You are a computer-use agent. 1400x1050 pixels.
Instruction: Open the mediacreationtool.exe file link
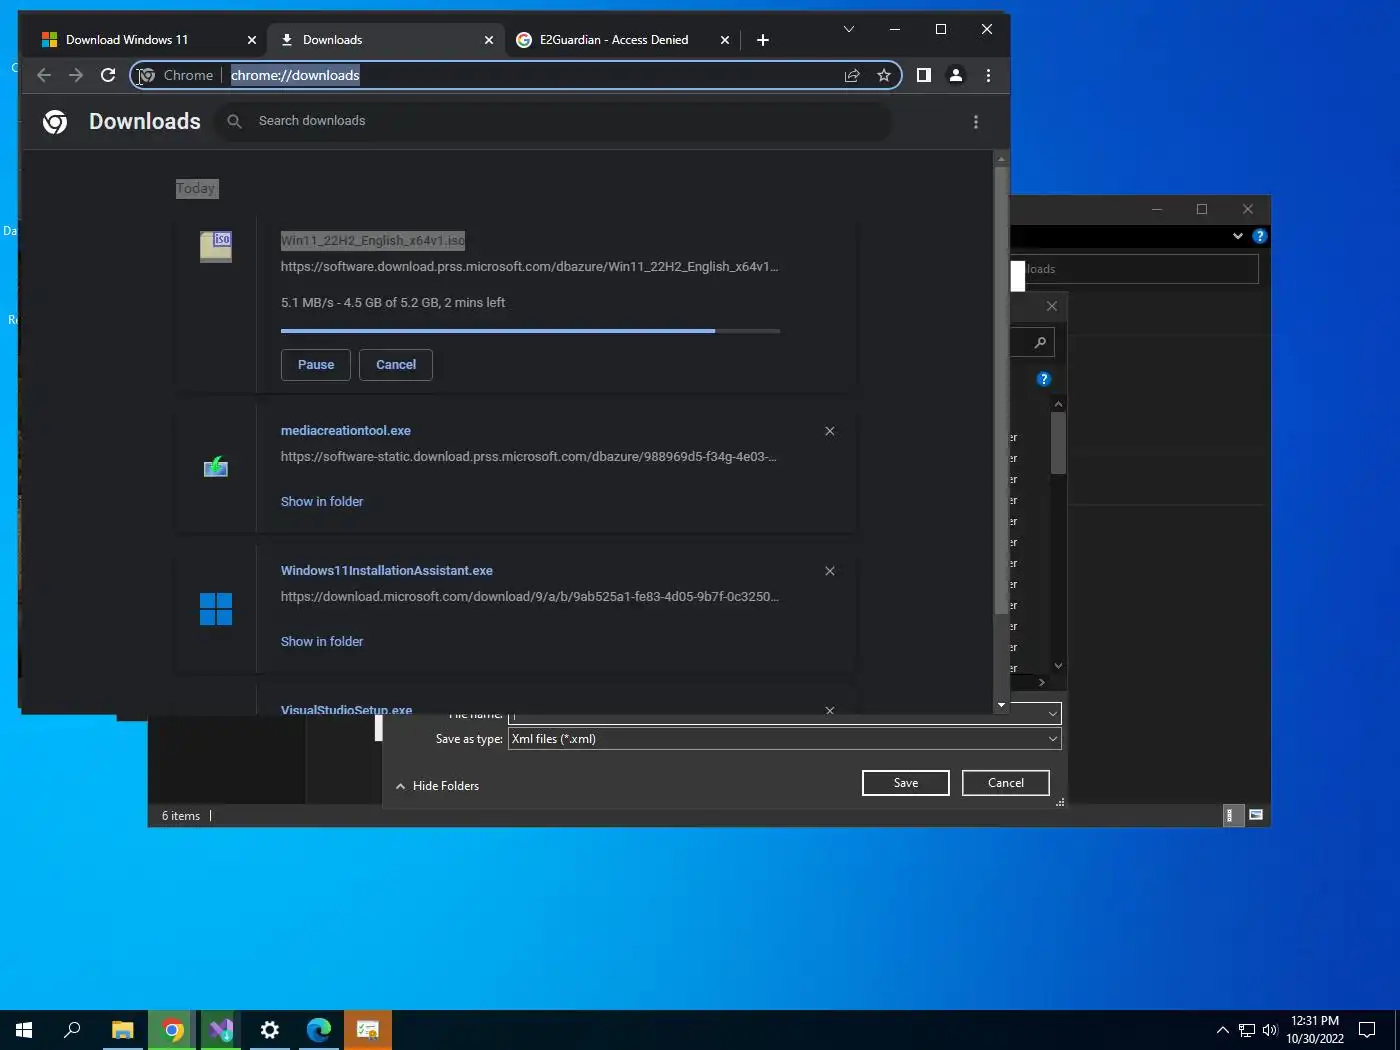tap(346, 431)
